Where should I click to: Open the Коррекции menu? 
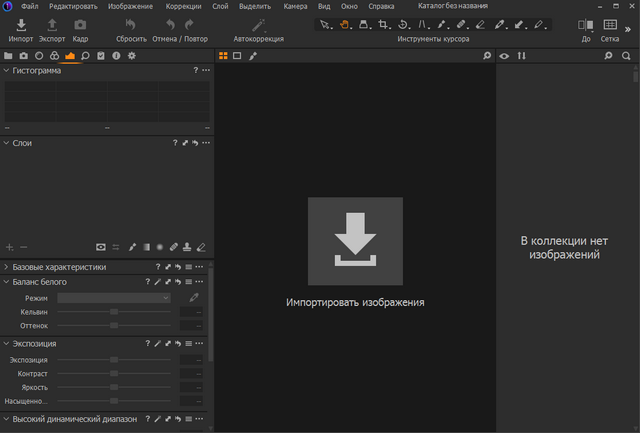pos(183,6)
